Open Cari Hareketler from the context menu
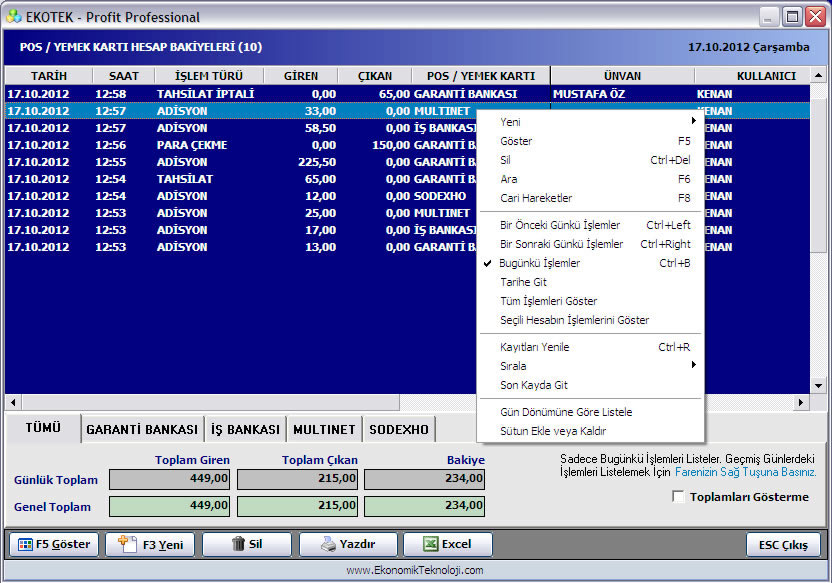The height and width of the screenshot is (583, 832). pyautogui.click(x=592, y=198)
